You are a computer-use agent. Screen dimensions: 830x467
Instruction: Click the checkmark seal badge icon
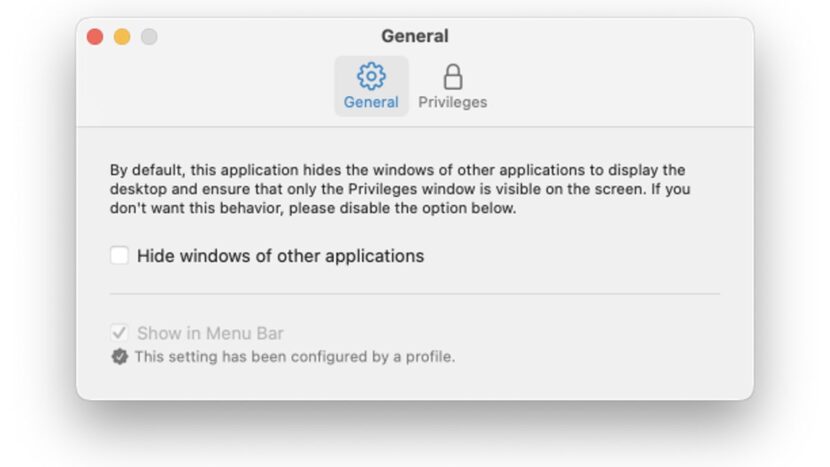point(119,357)
